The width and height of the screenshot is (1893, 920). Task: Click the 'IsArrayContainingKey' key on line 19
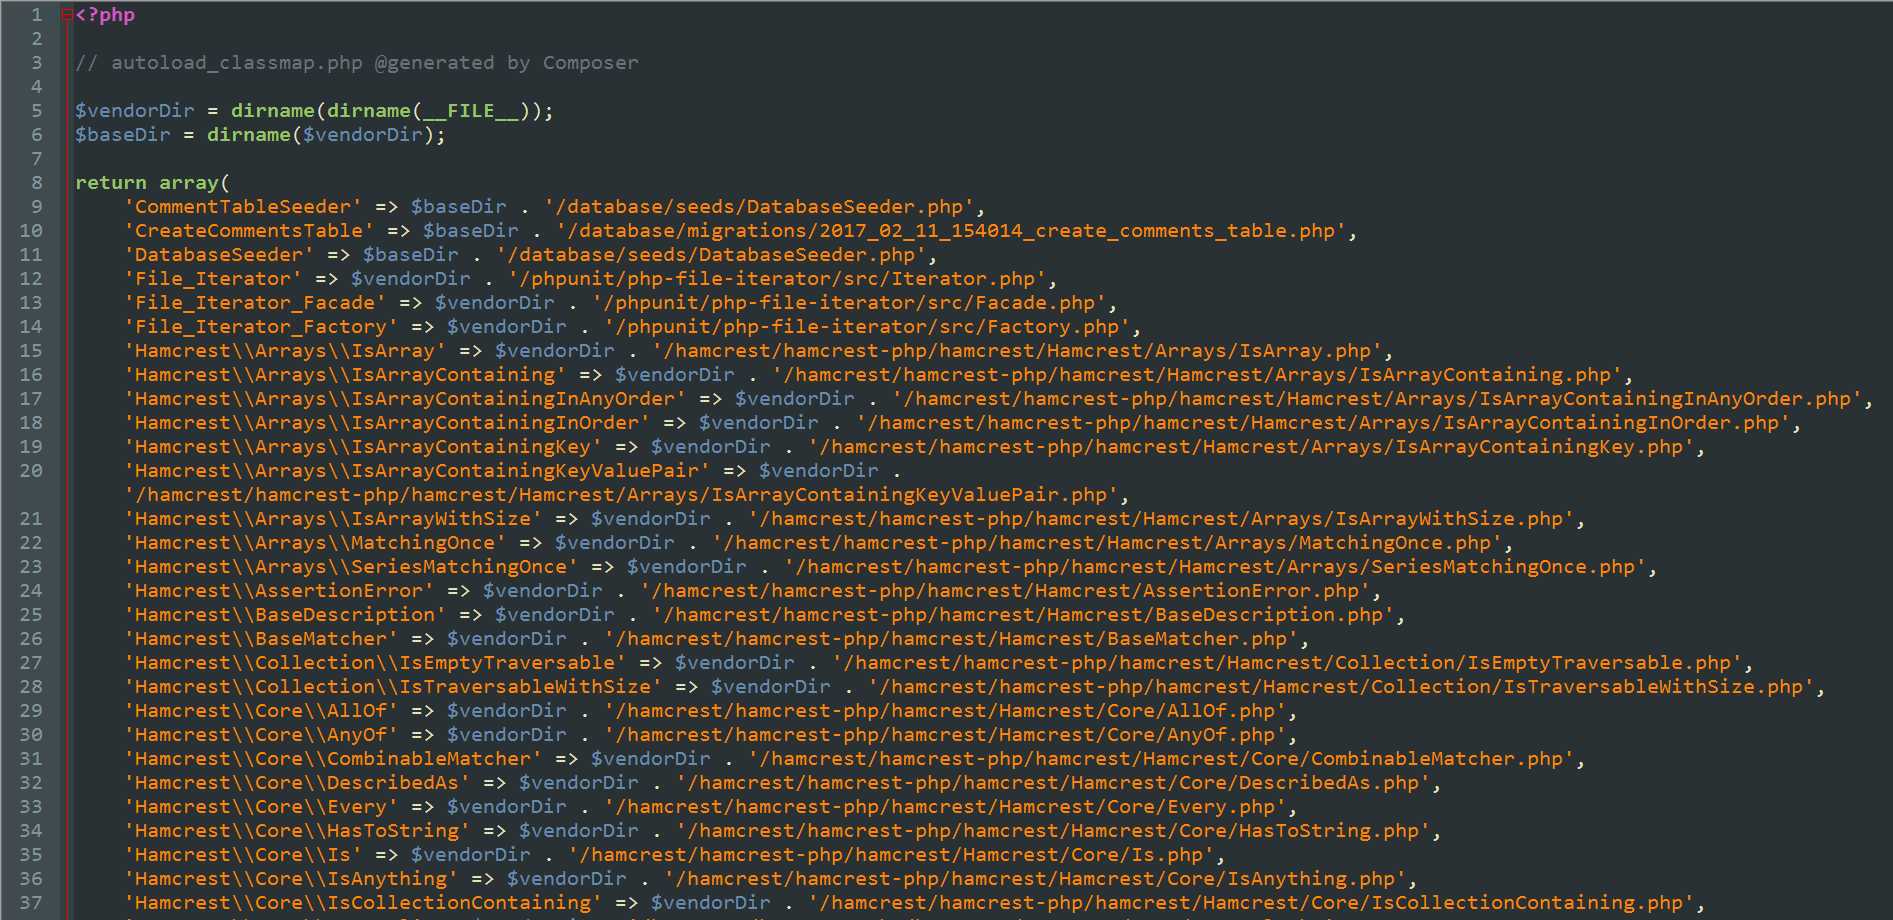(x=363, y=447)
